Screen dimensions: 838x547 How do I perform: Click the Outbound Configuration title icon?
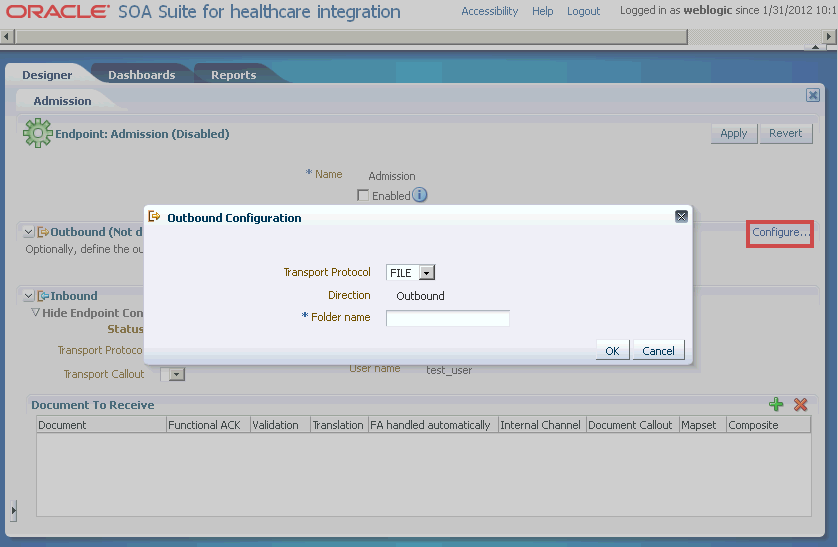click(154, 216)
